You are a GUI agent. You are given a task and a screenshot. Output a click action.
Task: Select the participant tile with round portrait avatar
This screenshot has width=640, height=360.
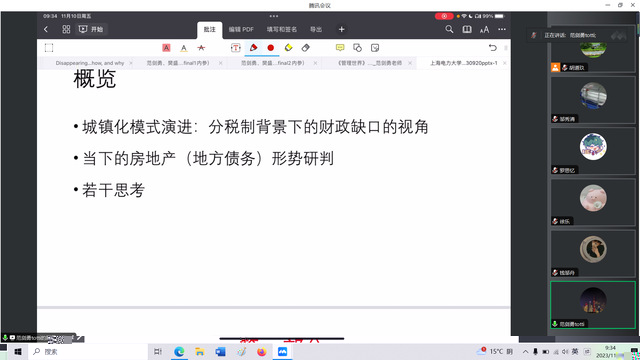[593, 253]
